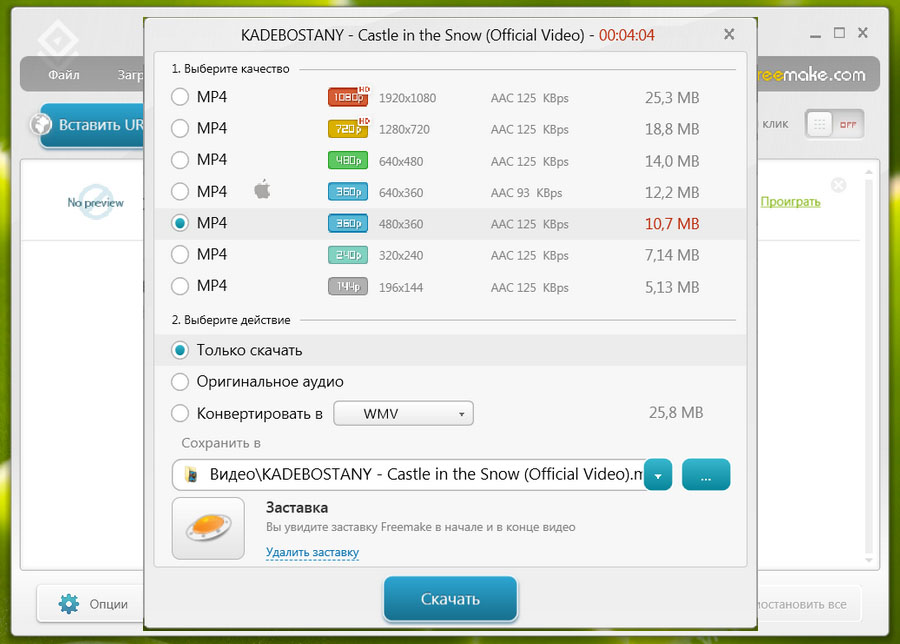Click the globe icon on the paste URL button
This screenshot has height=644, width=900.
pyautogui.click(x=41, y=124)
